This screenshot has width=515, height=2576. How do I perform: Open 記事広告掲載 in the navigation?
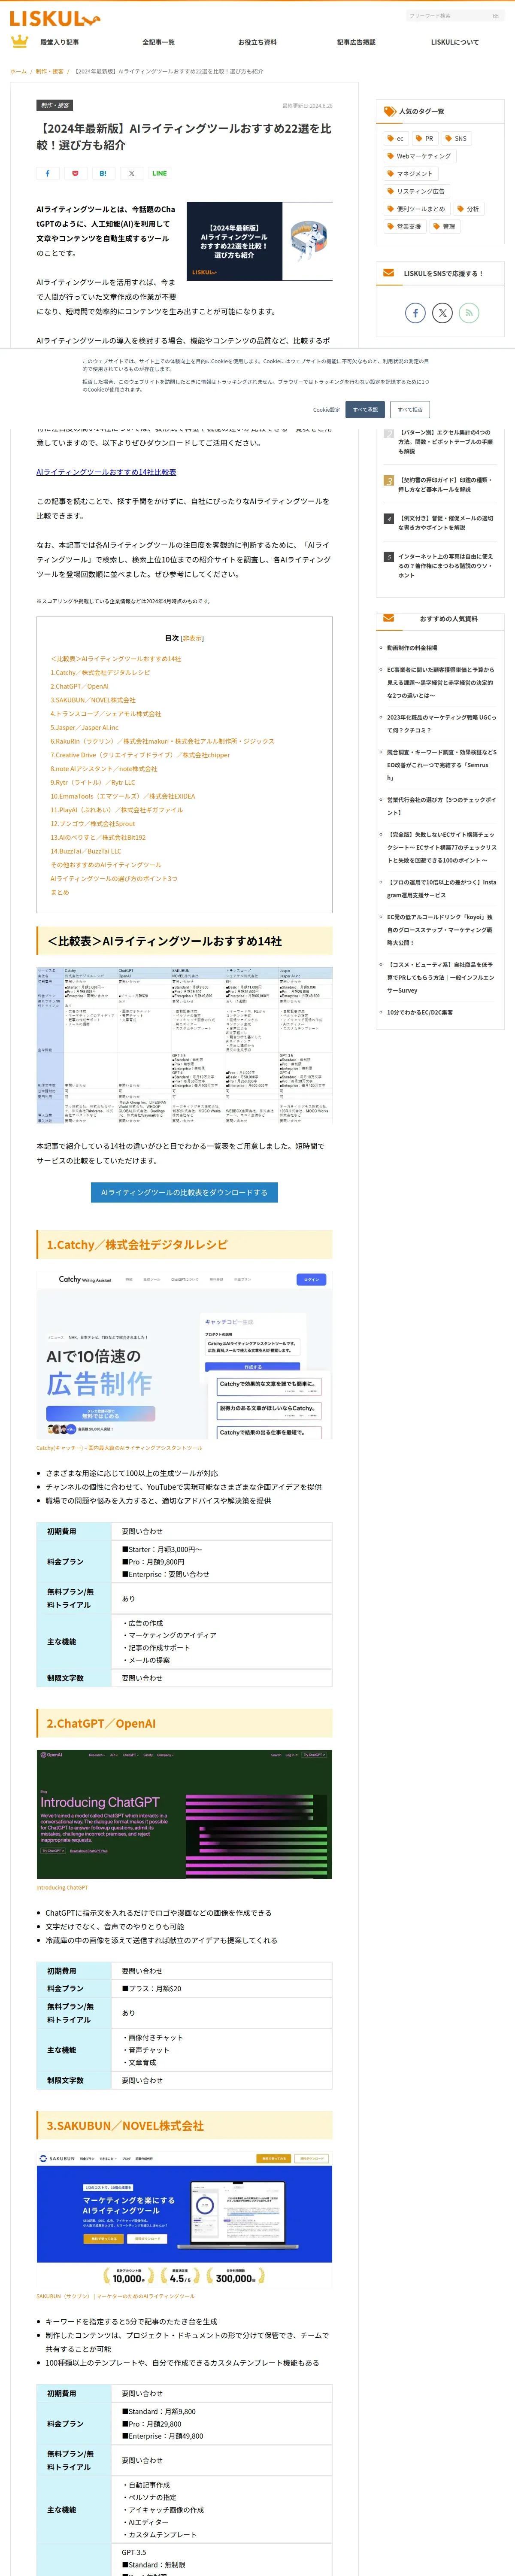pos(356,42)
